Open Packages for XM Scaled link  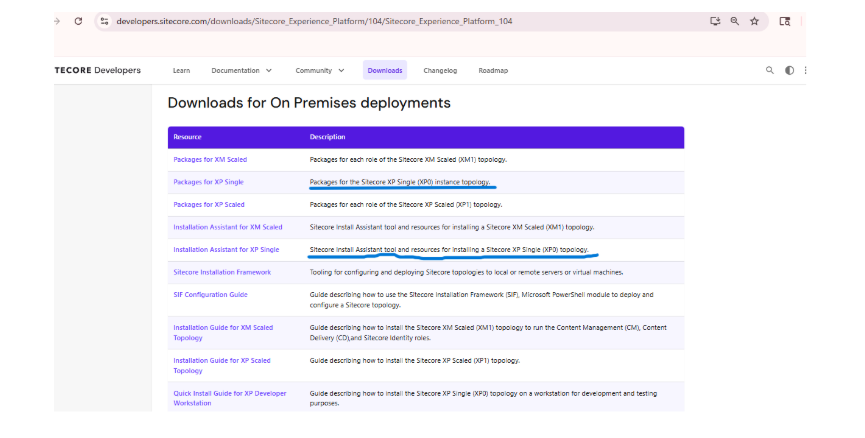tap(210, 159)
